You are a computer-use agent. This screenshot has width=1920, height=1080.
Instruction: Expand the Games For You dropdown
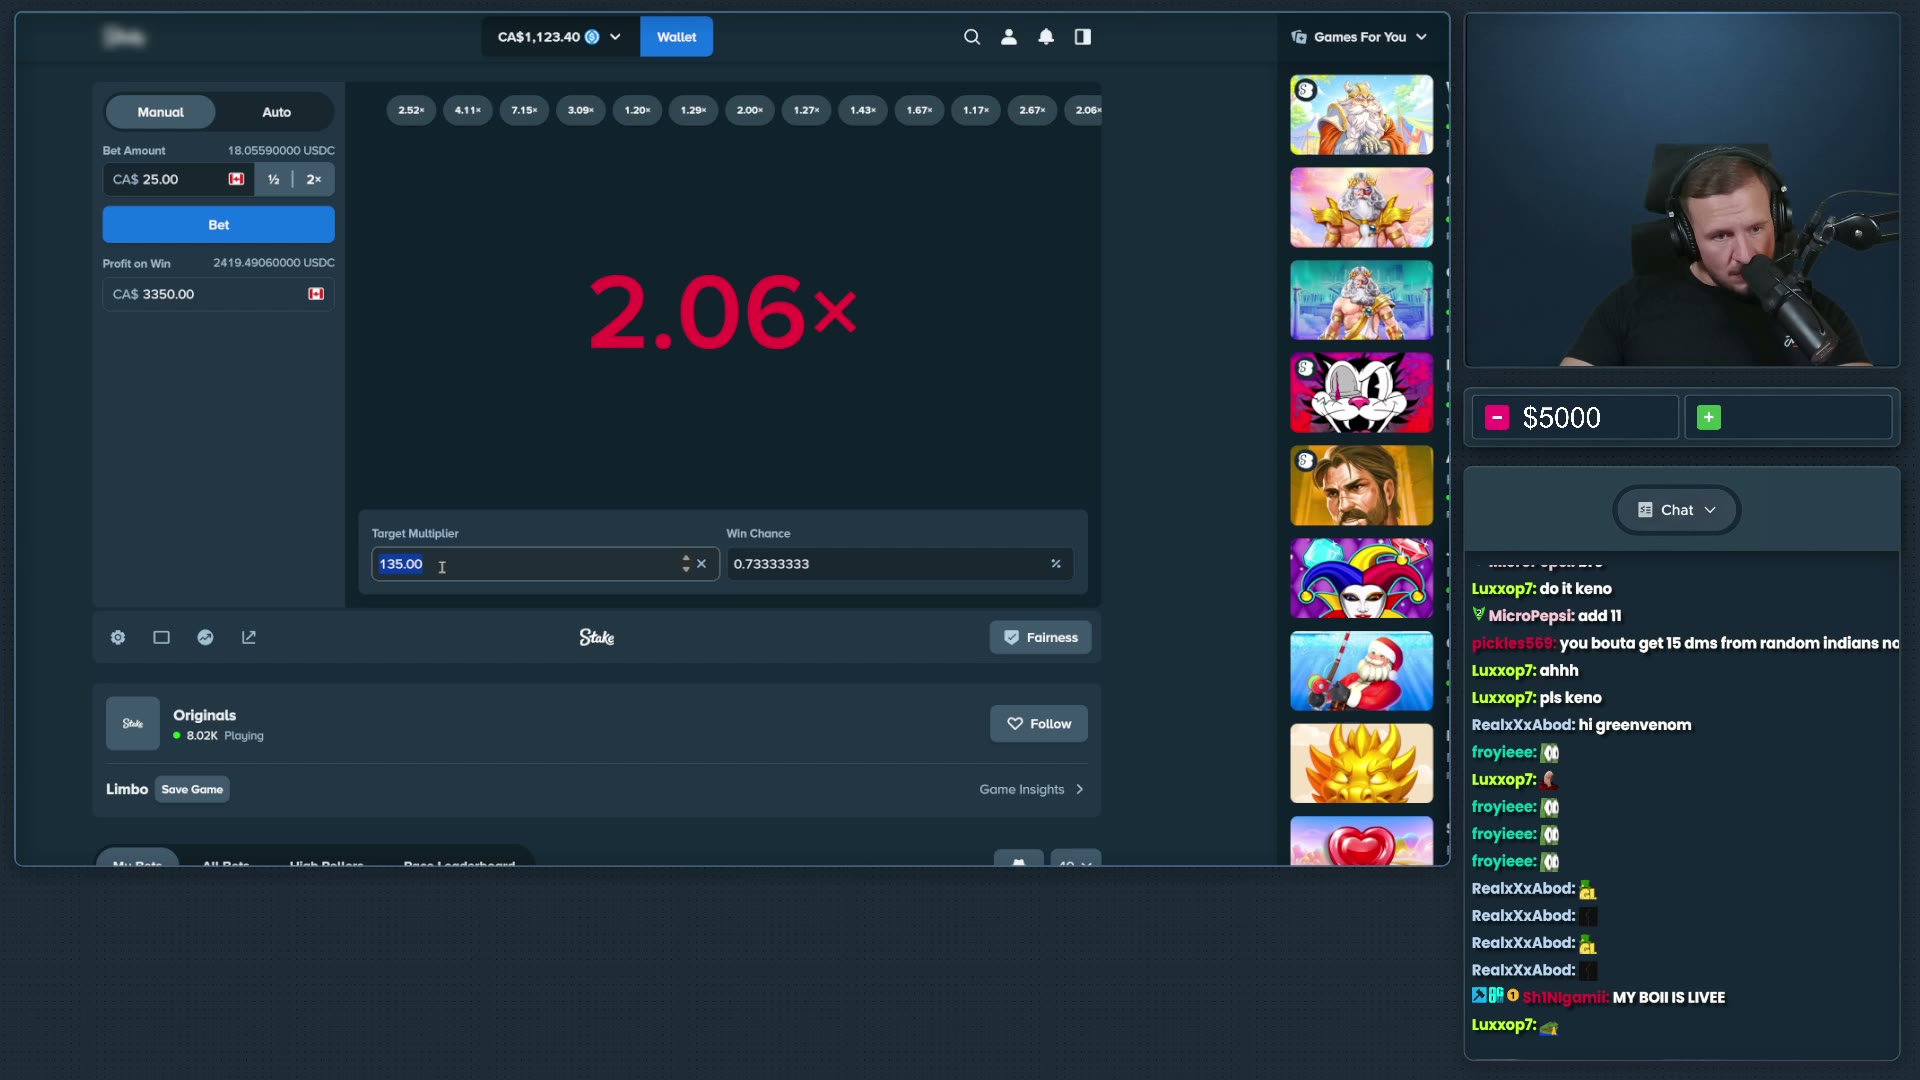1360,37
